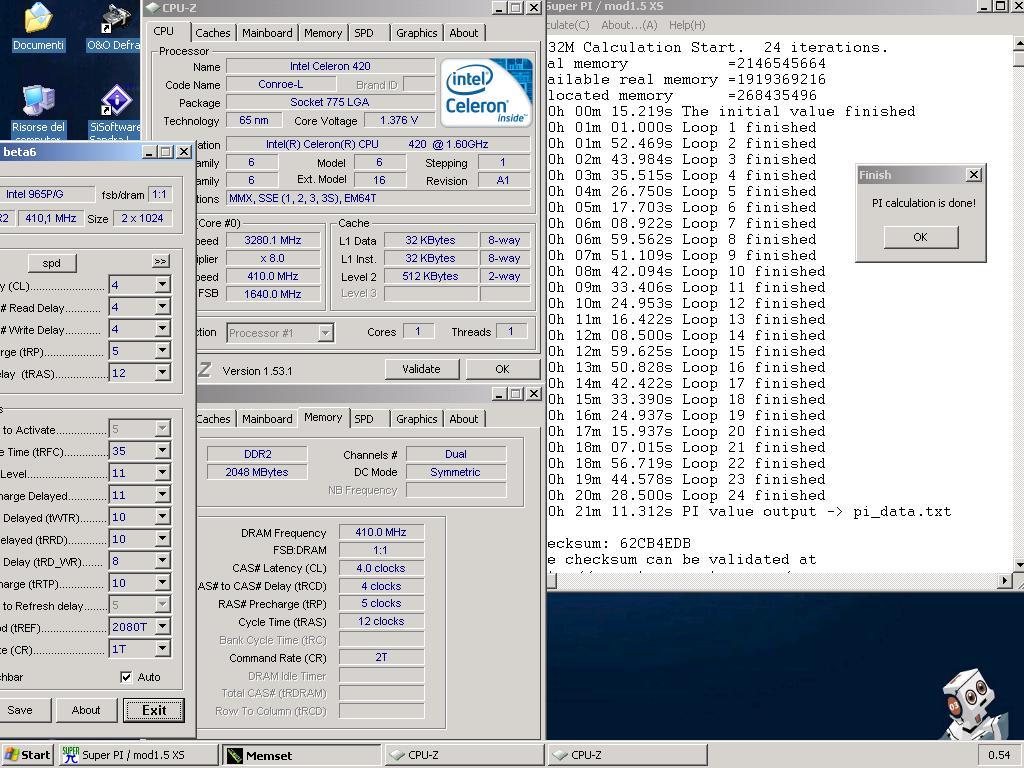
Task: Activate the first CPU-Z taskbar button
Action: tap(464, 755)
